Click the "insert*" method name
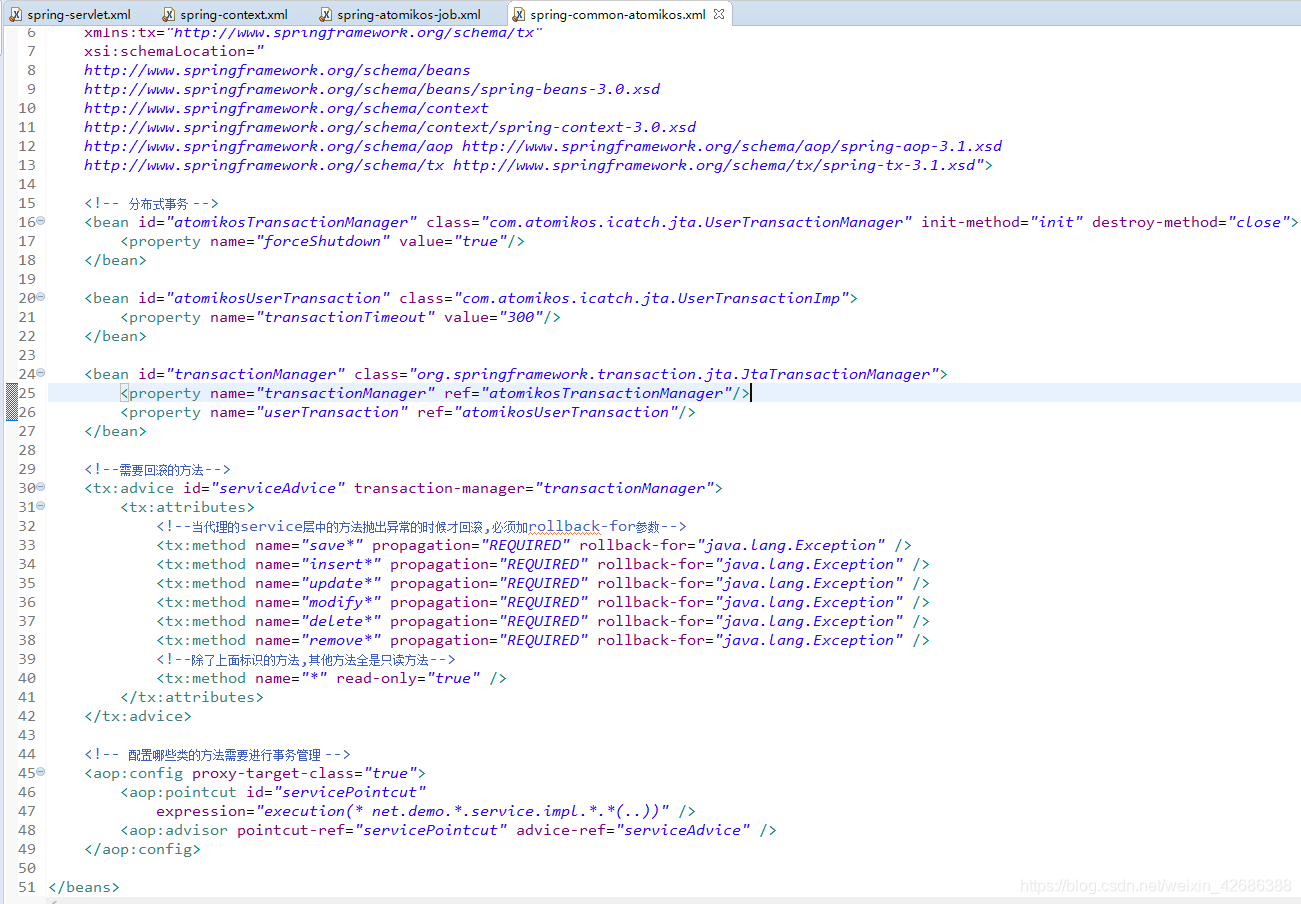The height and width of the screenshot is (904, 1301). [x=342, y=564]
